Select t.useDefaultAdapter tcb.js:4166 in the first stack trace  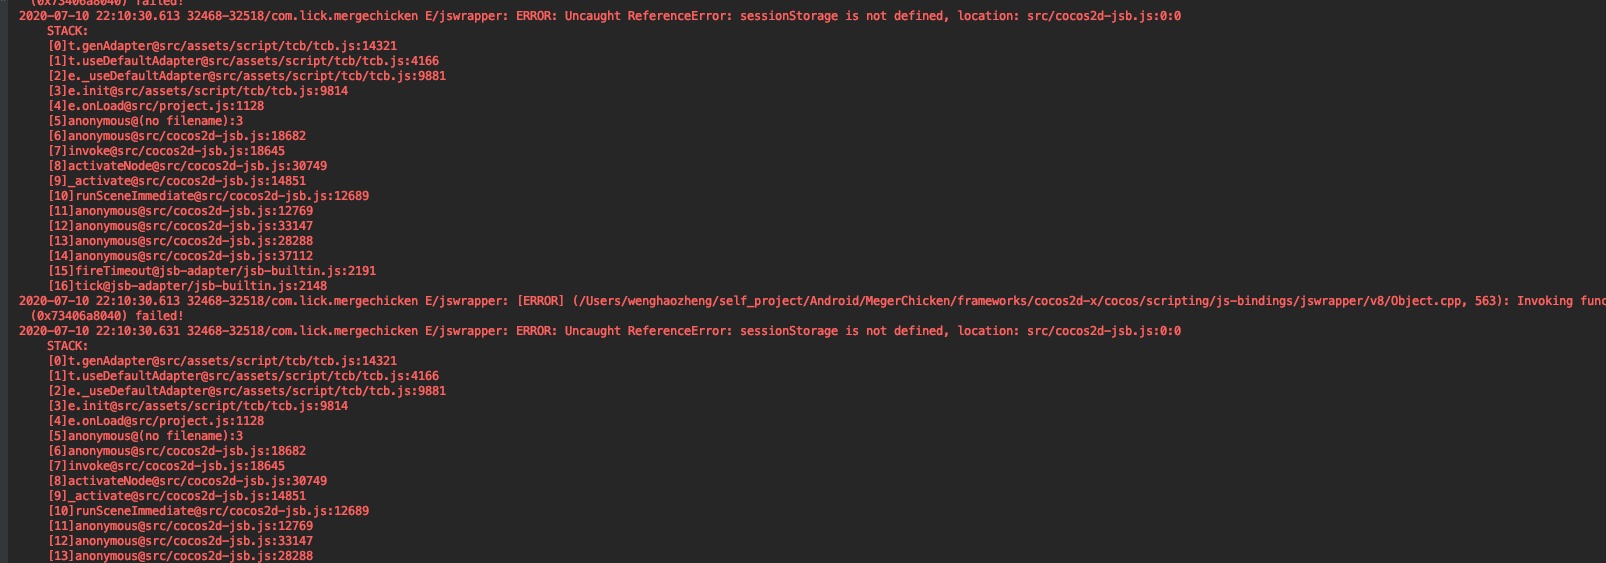click(243, 61)
